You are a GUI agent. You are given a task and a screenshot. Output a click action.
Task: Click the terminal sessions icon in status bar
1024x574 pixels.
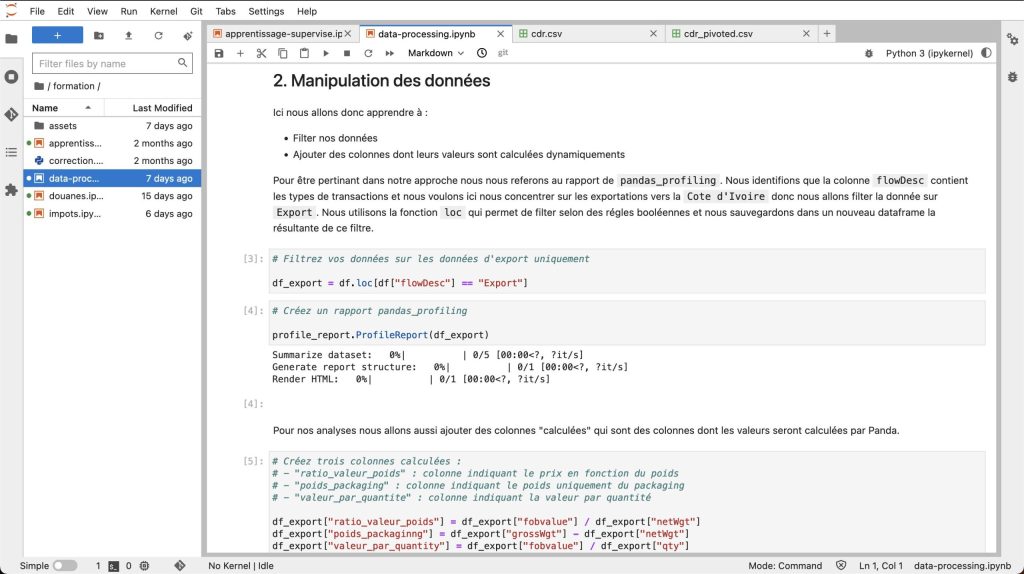[x=114, y=566]
